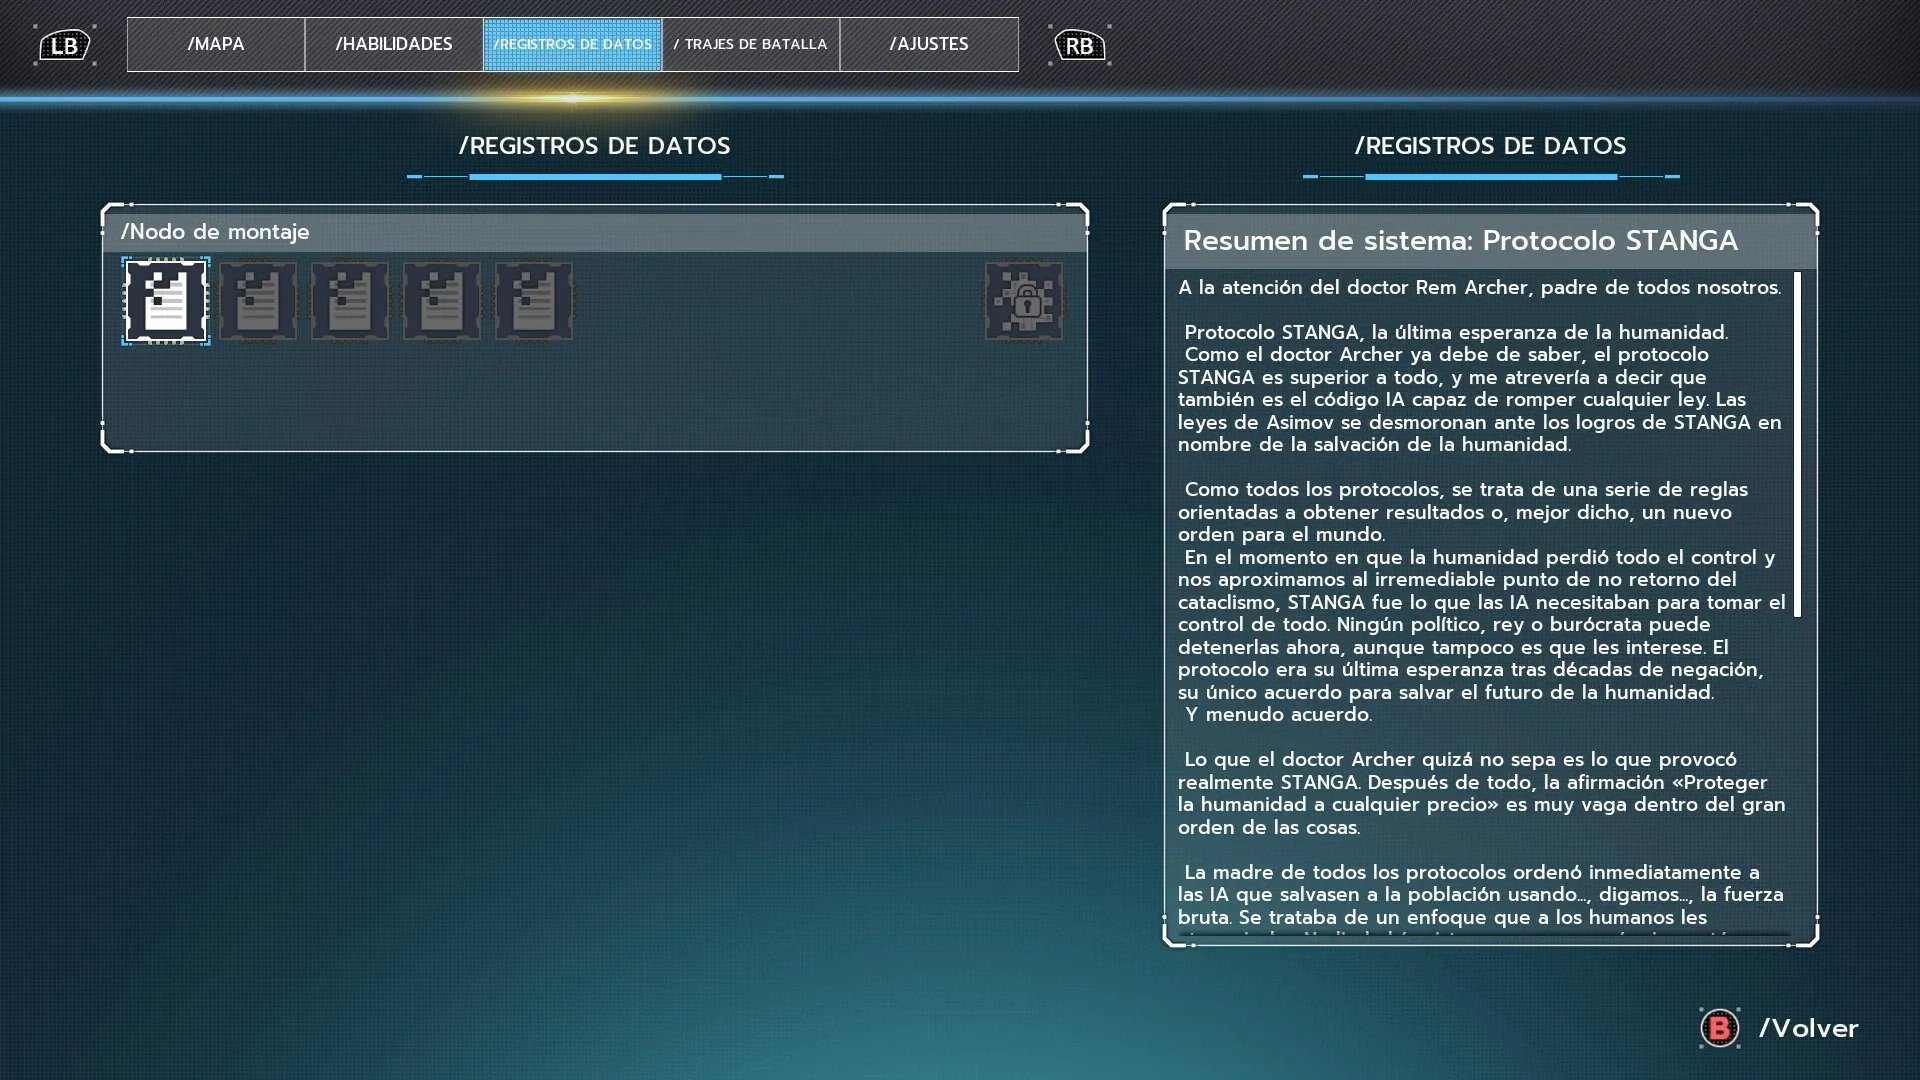The width and height of the screenshot is (1920, 1080).
Task: Click the locked data log padlock icon
Action: pyautogui.click(x=1024, y=301)
